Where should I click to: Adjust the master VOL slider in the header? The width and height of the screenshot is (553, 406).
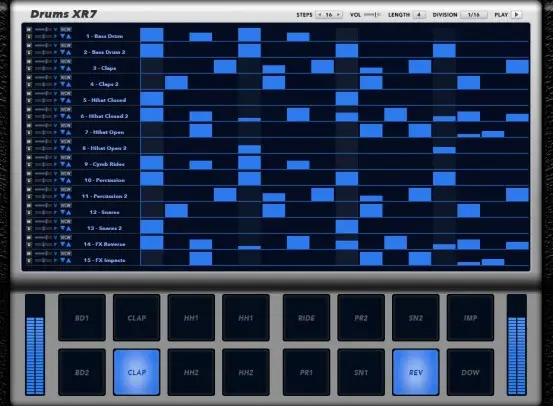[x=372, y=15]
